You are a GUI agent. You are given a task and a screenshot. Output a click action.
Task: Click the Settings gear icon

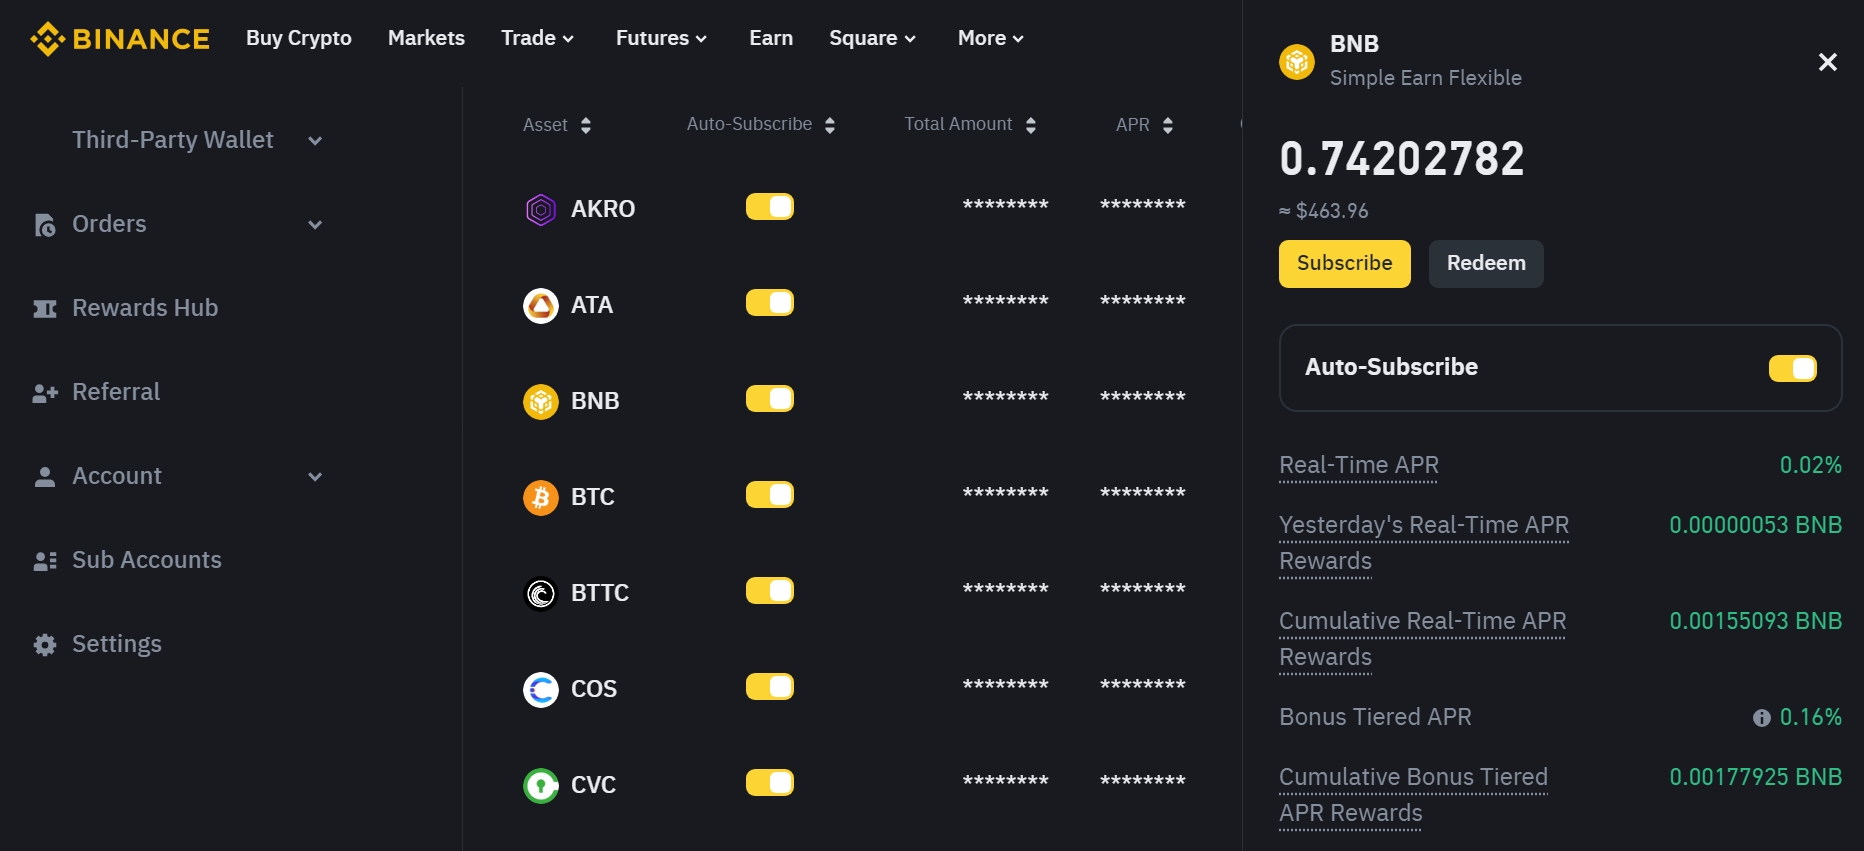(45, 645)
